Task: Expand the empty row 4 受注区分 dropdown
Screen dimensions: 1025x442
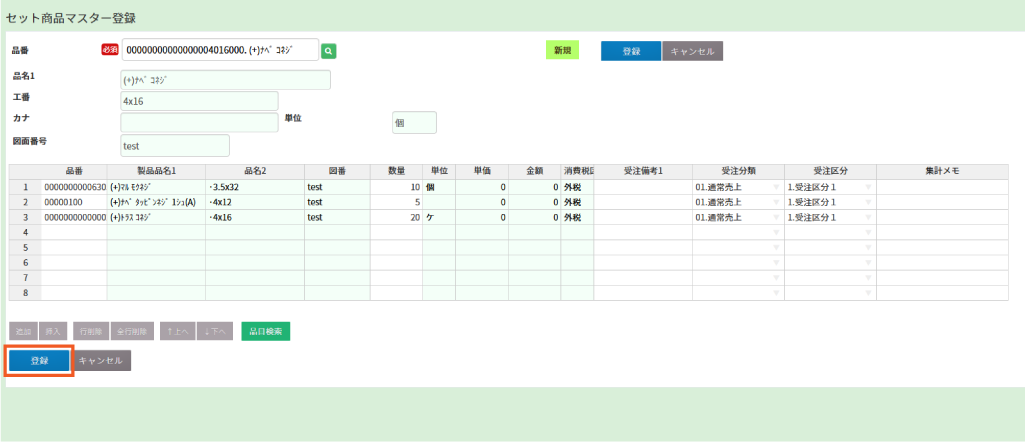Action: [868, 232]
